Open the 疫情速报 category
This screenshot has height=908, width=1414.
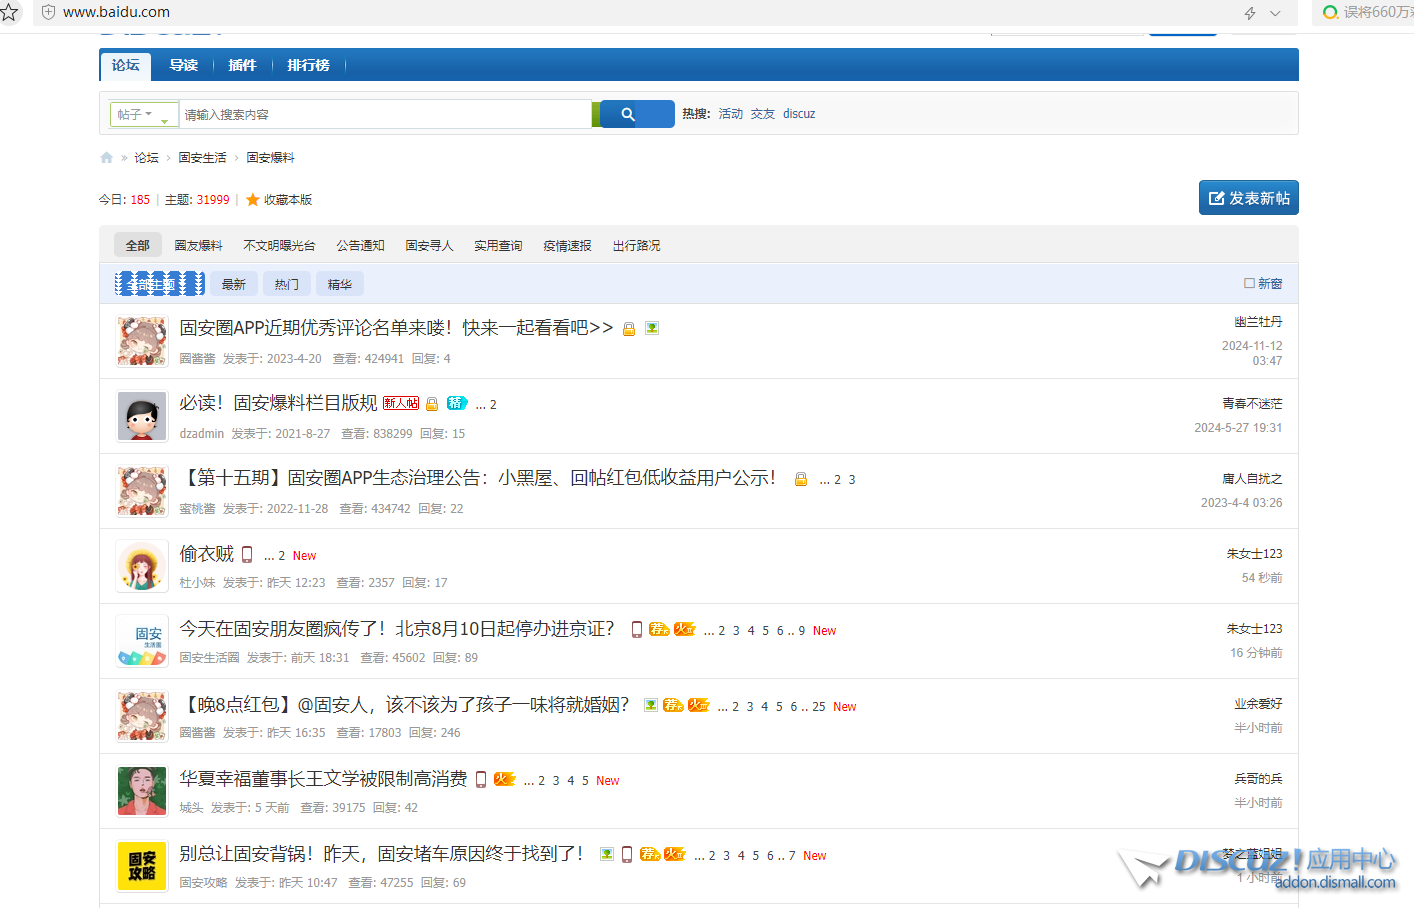click(567, 246)
